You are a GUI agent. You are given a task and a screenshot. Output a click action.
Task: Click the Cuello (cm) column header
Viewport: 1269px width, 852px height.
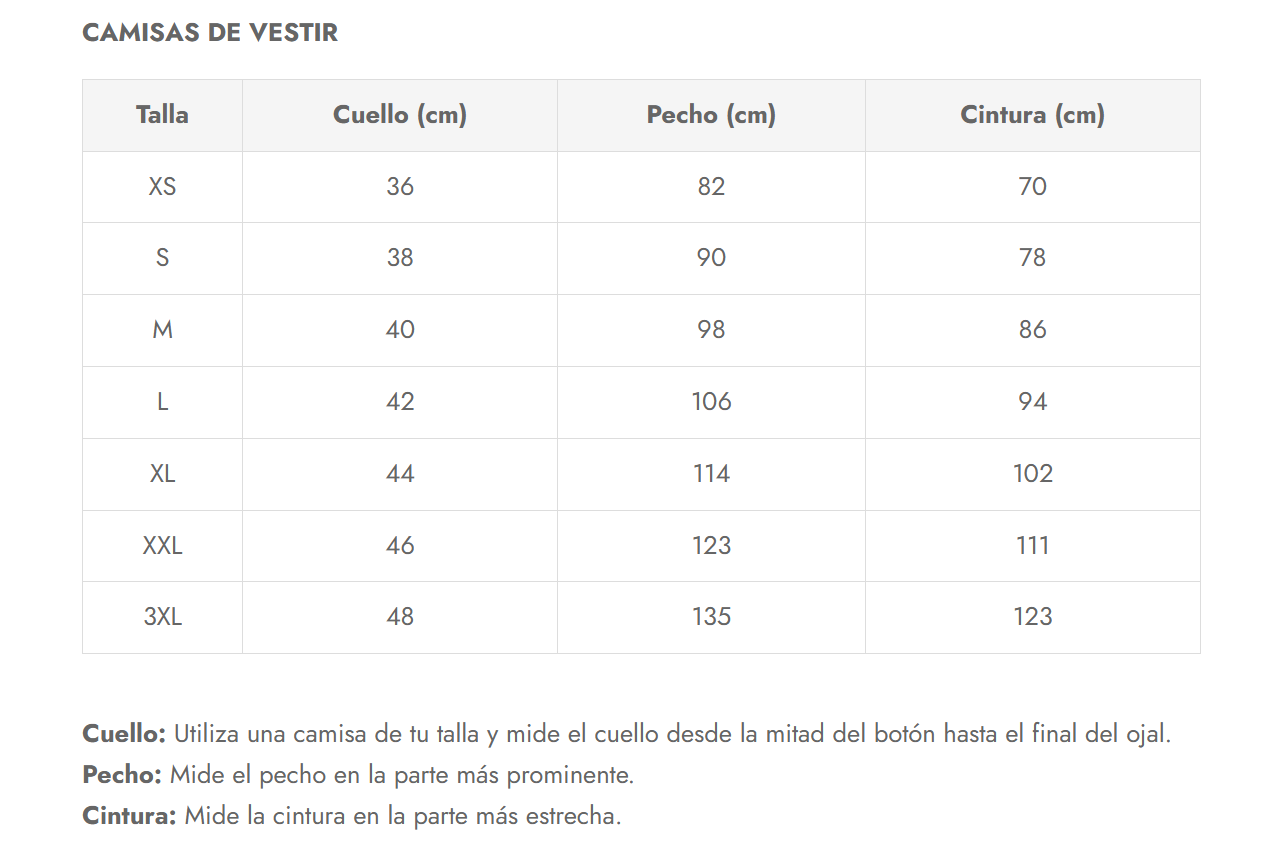[x=400, y=115]
